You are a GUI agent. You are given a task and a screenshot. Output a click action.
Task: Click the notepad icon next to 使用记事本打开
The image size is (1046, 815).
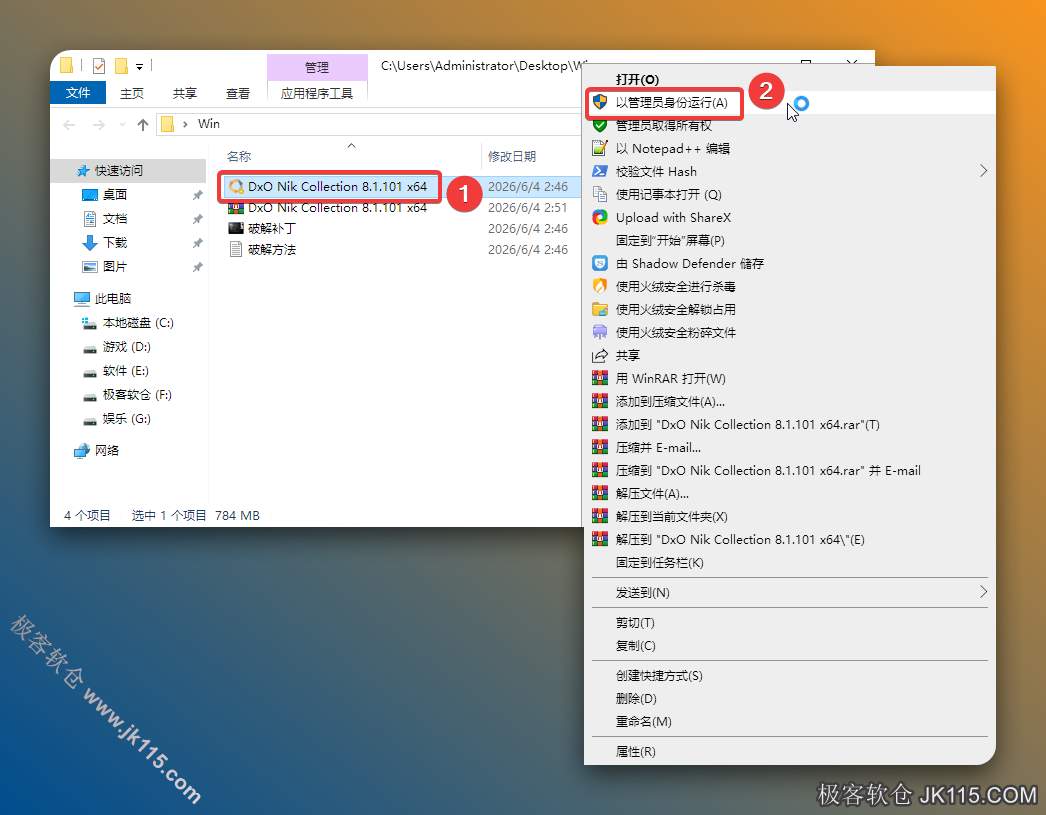pyautogui.click(x=600, y=194)
